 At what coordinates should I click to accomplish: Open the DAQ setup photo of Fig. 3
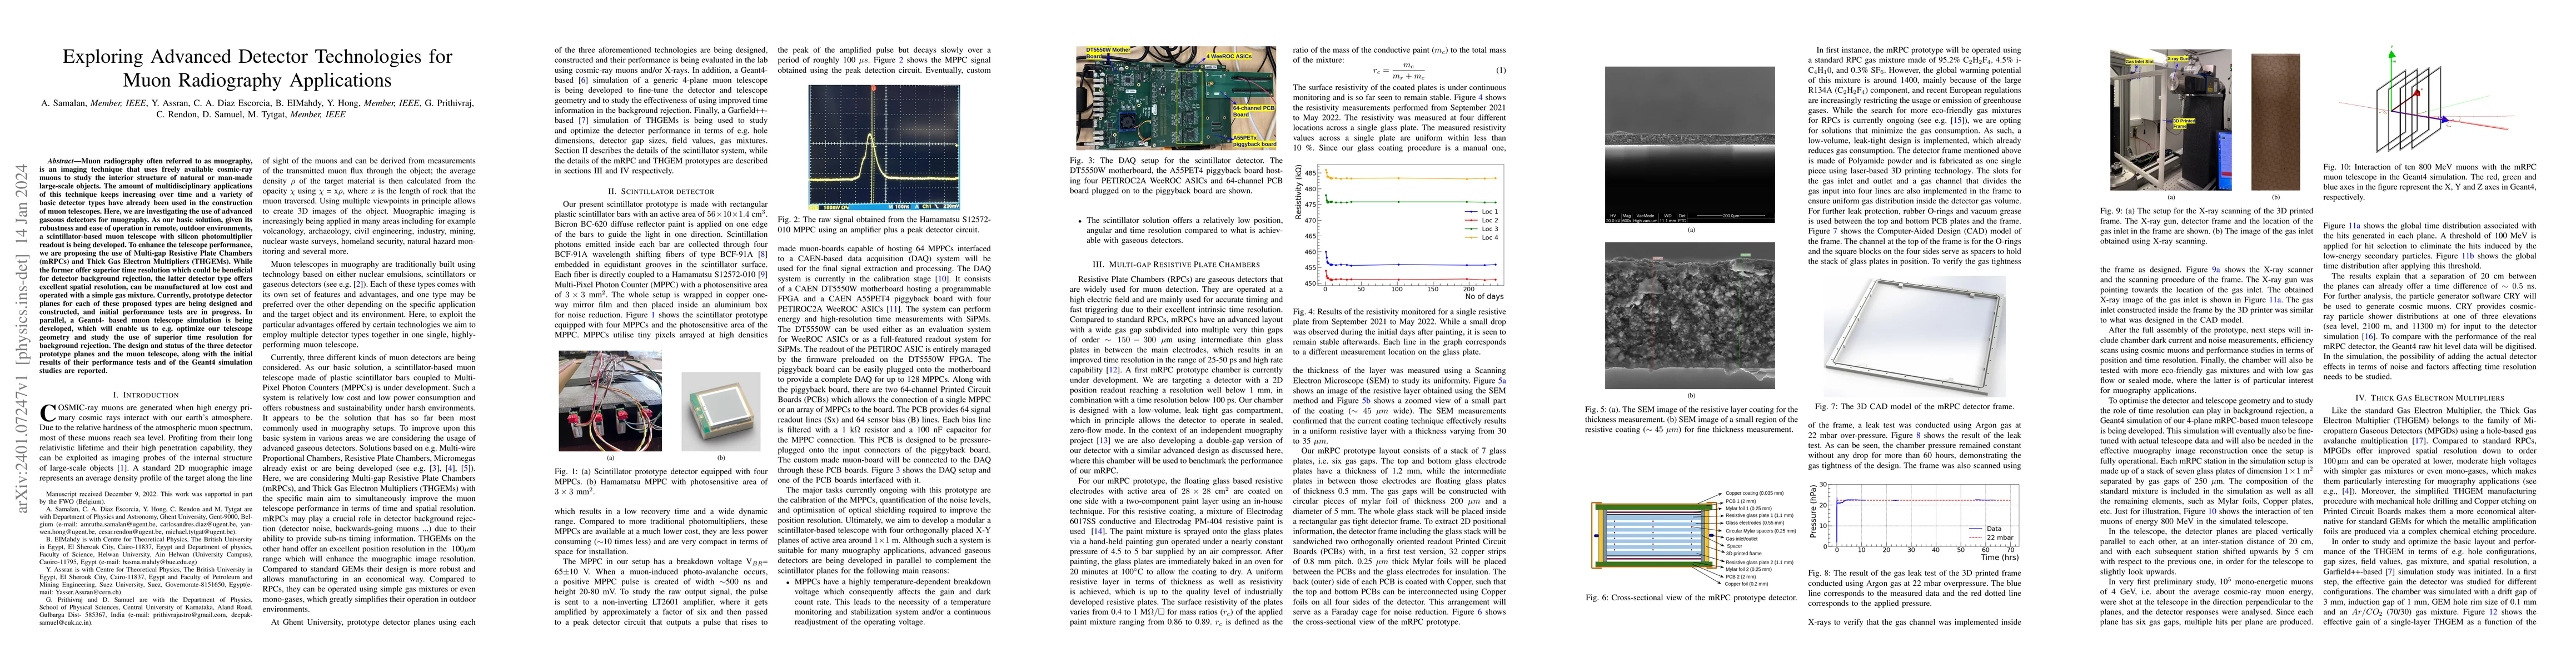pyautogui.click(x=1176, y=97)
